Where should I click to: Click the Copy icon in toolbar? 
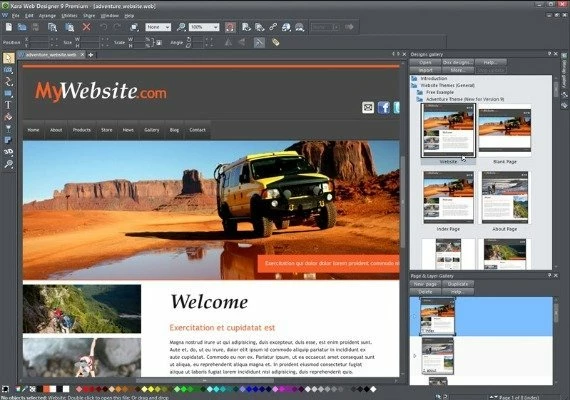[52, 27]
